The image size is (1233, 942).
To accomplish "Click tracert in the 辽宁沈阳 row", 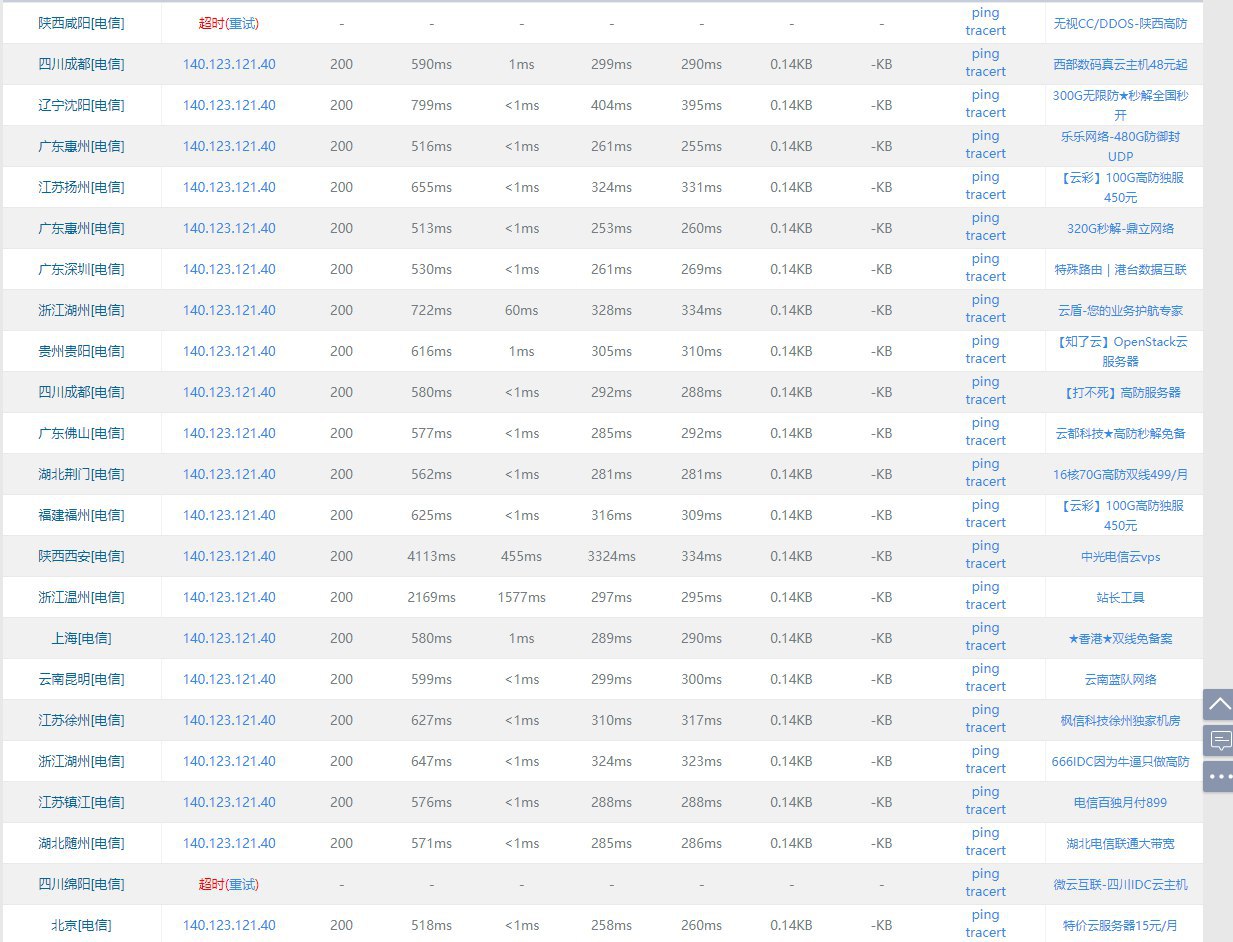I will [x=985, y=113].
